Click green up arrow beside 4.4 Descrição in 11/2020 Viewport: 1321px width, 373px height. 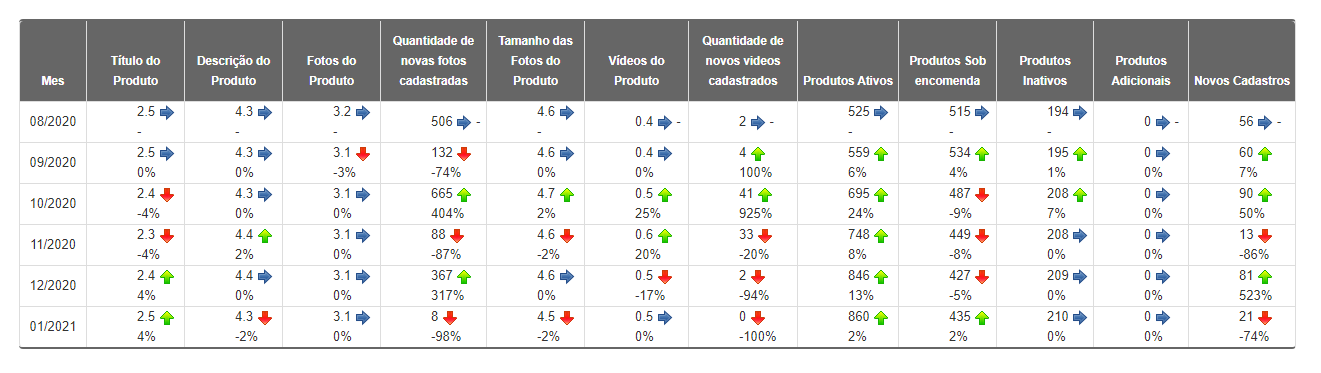coord(265,236)
